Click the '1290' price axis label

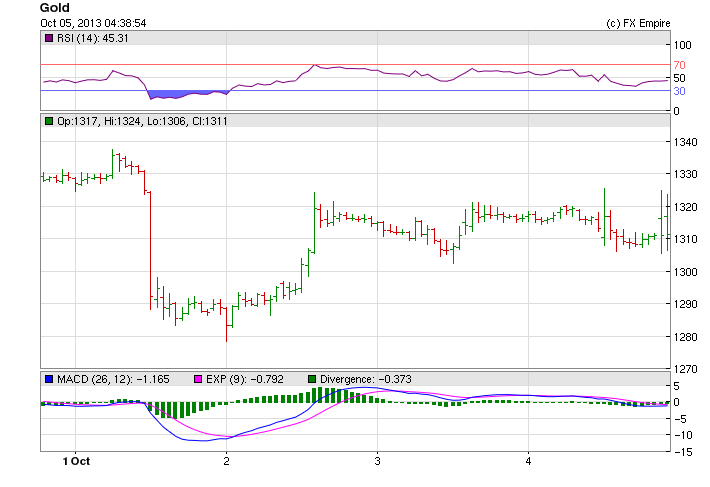point(686,304)
